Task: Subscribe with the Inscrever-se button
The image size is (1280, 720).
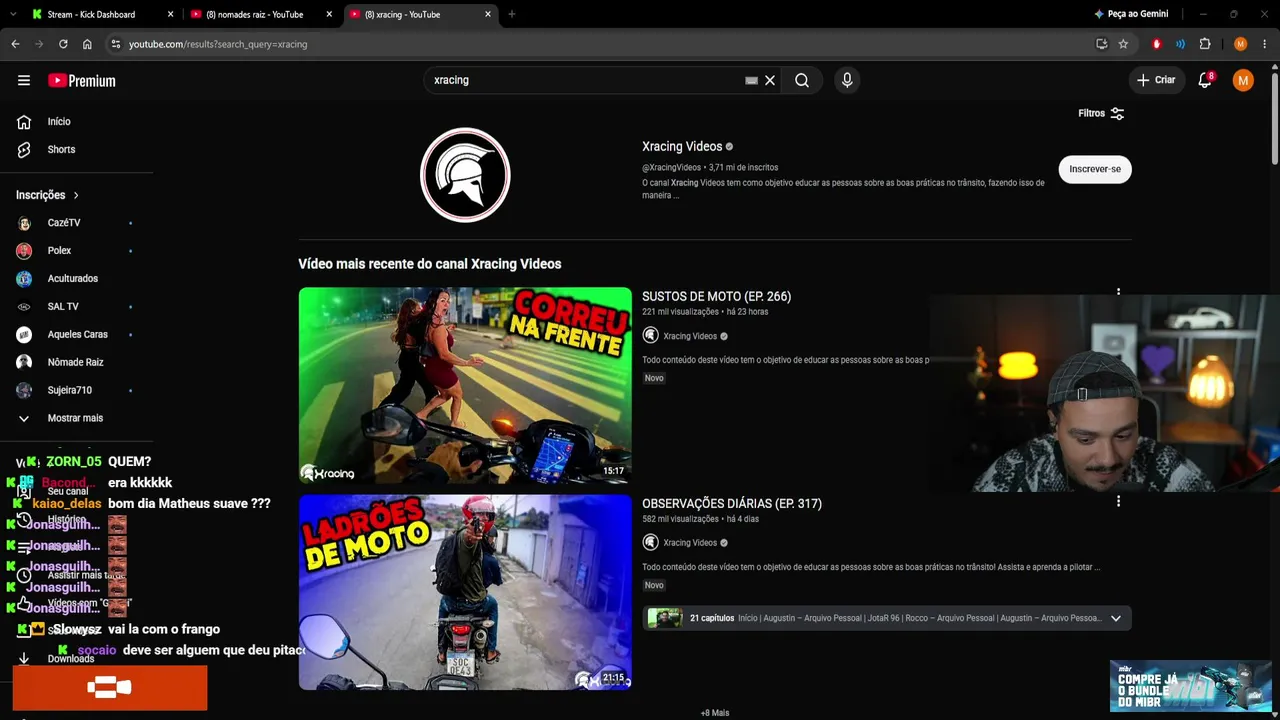Action: point(1095,169)
